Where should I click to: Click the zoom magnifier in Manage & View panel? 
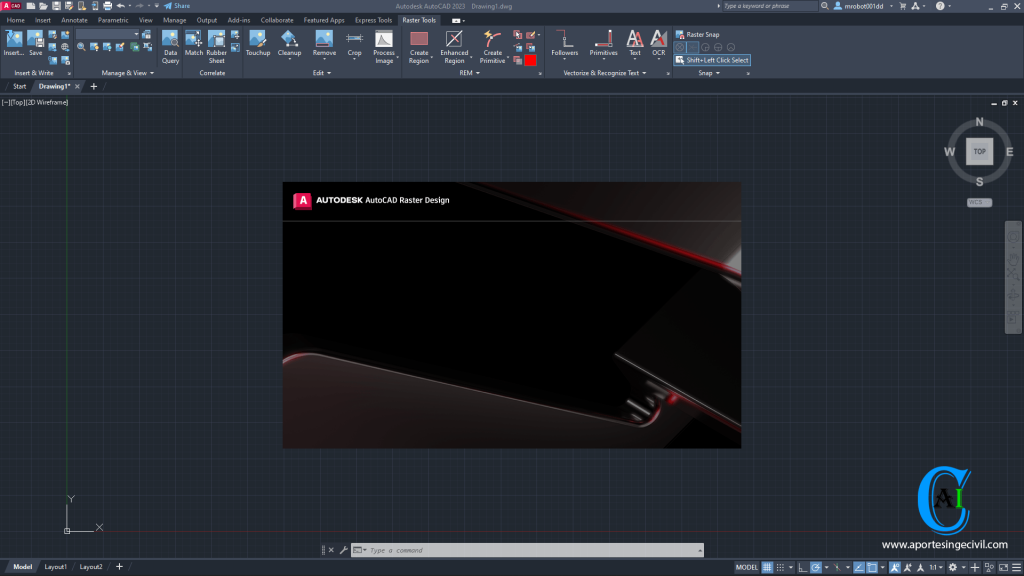(x=81, y=47)
